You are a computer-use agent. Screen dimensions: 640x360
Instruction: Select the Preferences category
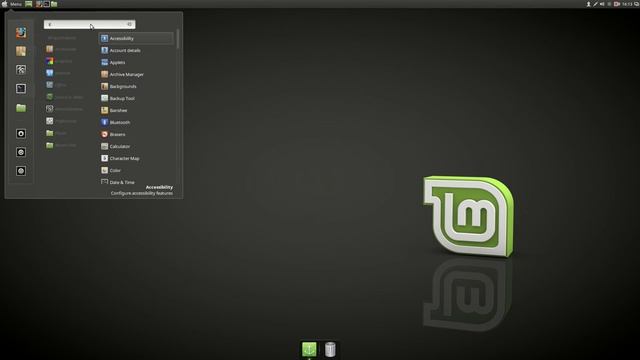(x=62, y=121)
